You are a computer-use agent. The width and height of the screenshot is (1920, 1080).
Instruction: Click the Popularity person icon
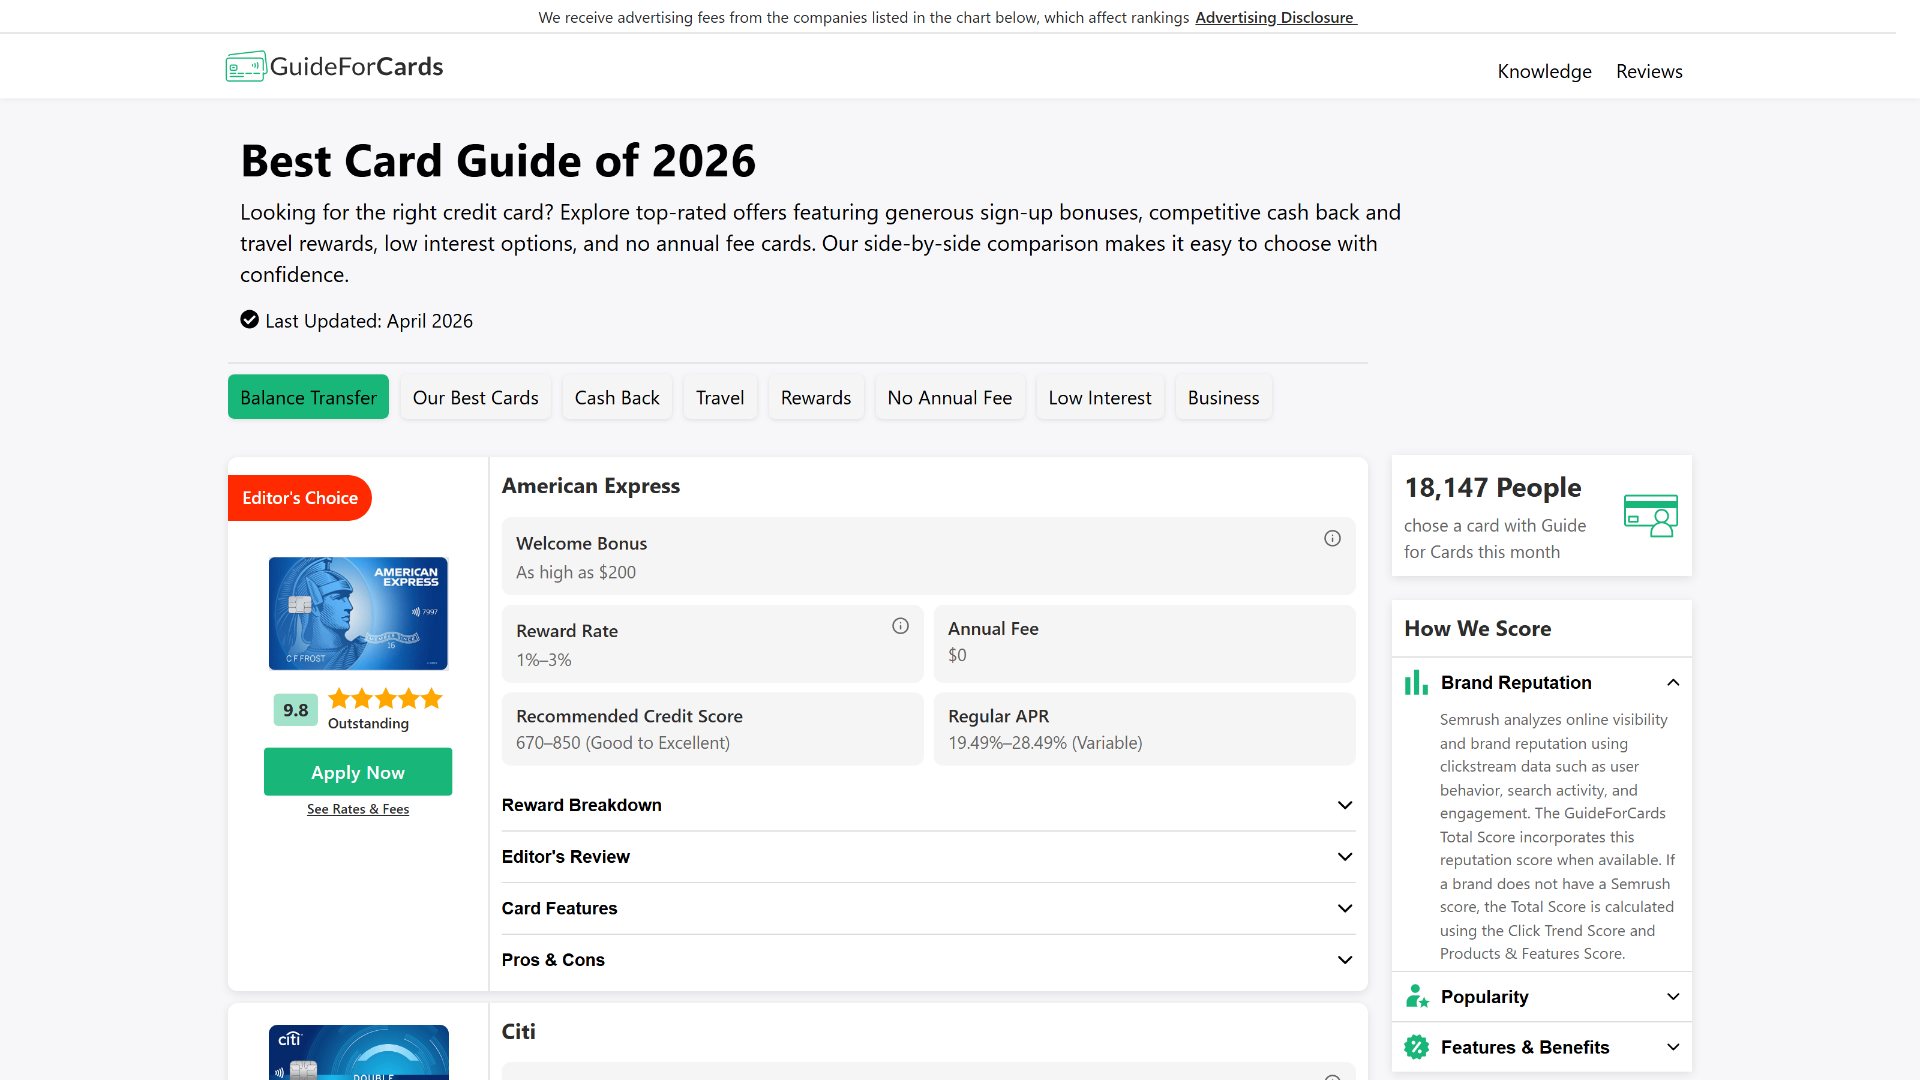[x=1416, y=997]
